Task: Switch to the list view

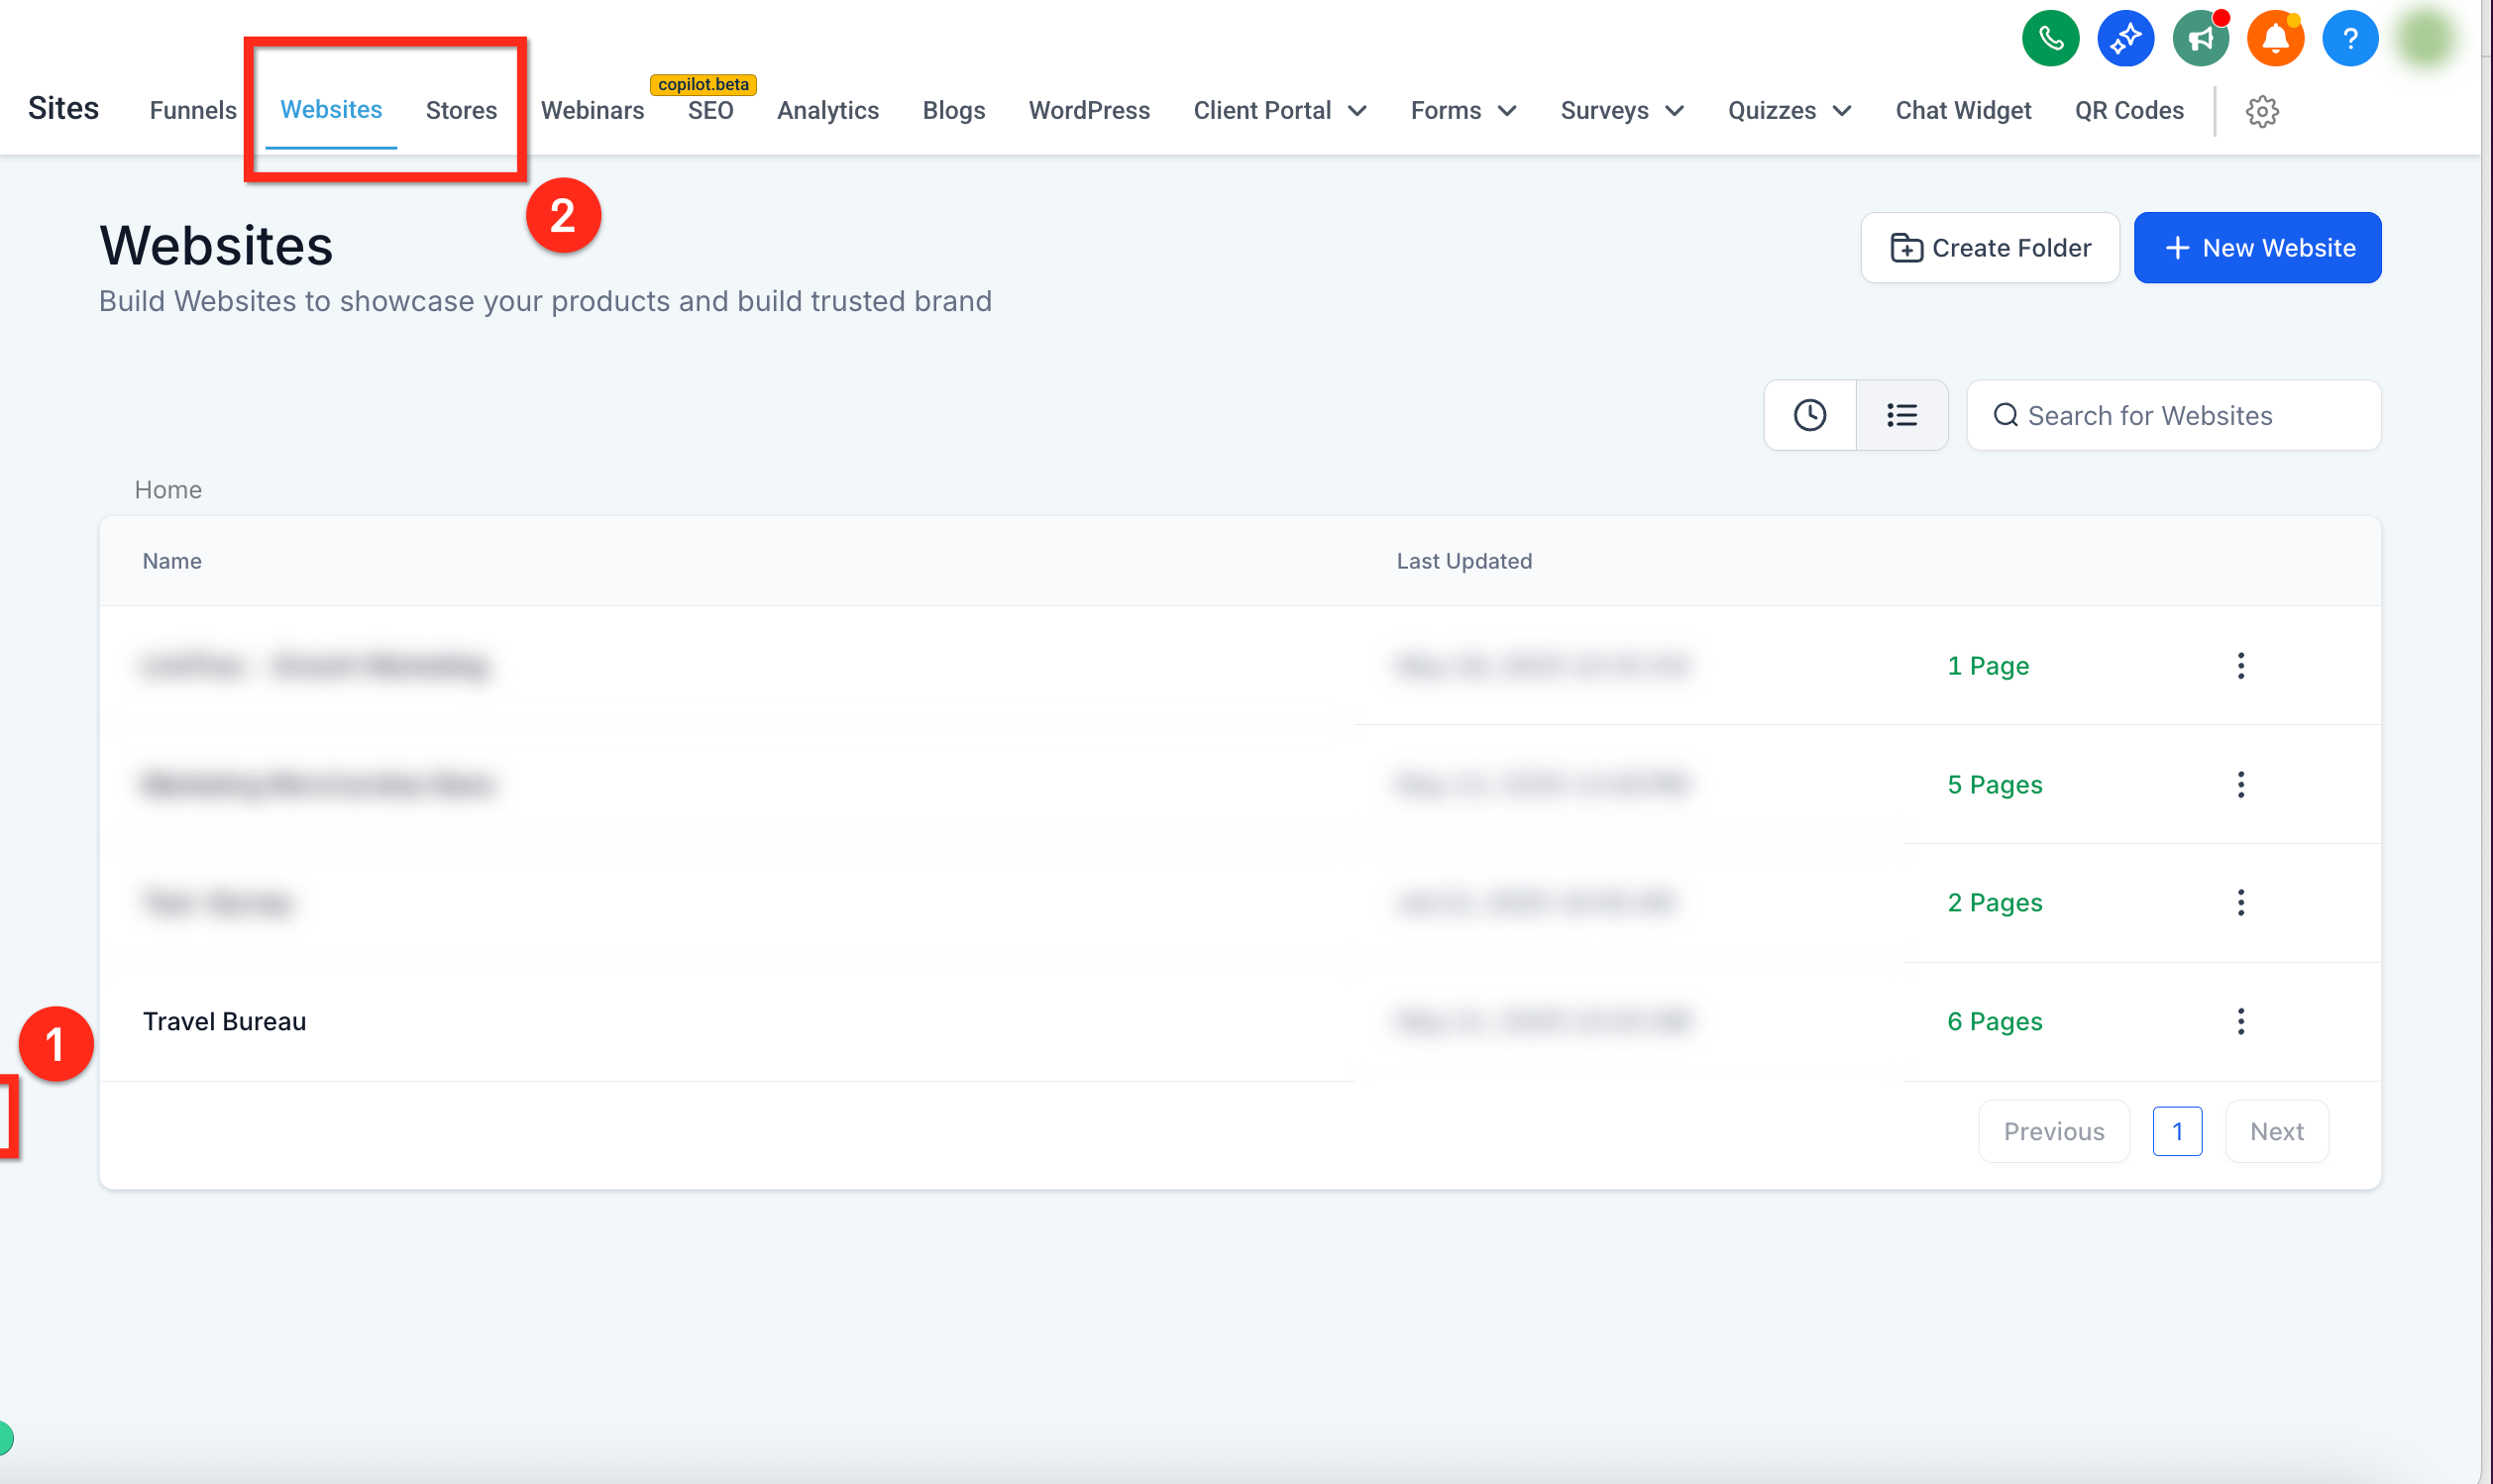Action: (1902, 415)
